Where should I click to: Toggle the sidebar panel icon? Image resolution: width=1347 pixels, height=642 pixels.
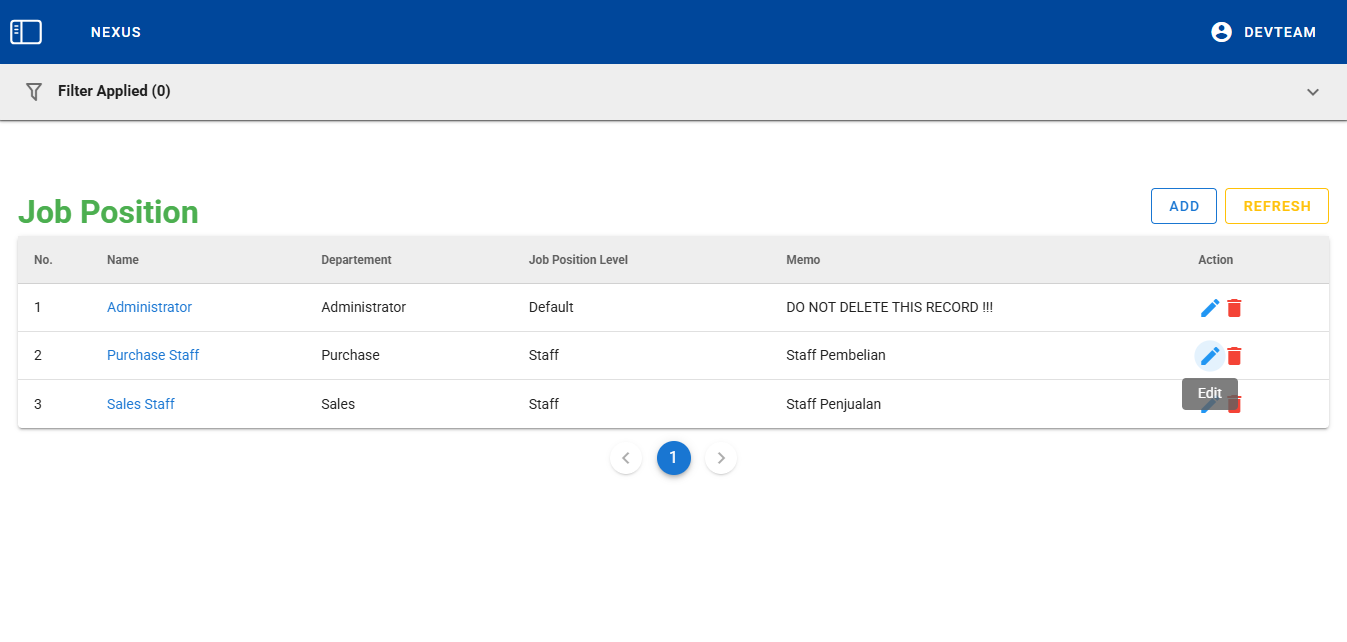pos(26,32)
